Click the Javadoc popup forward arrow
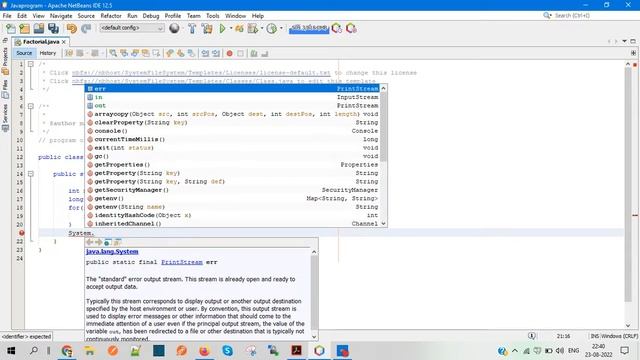 click(98, 242)
